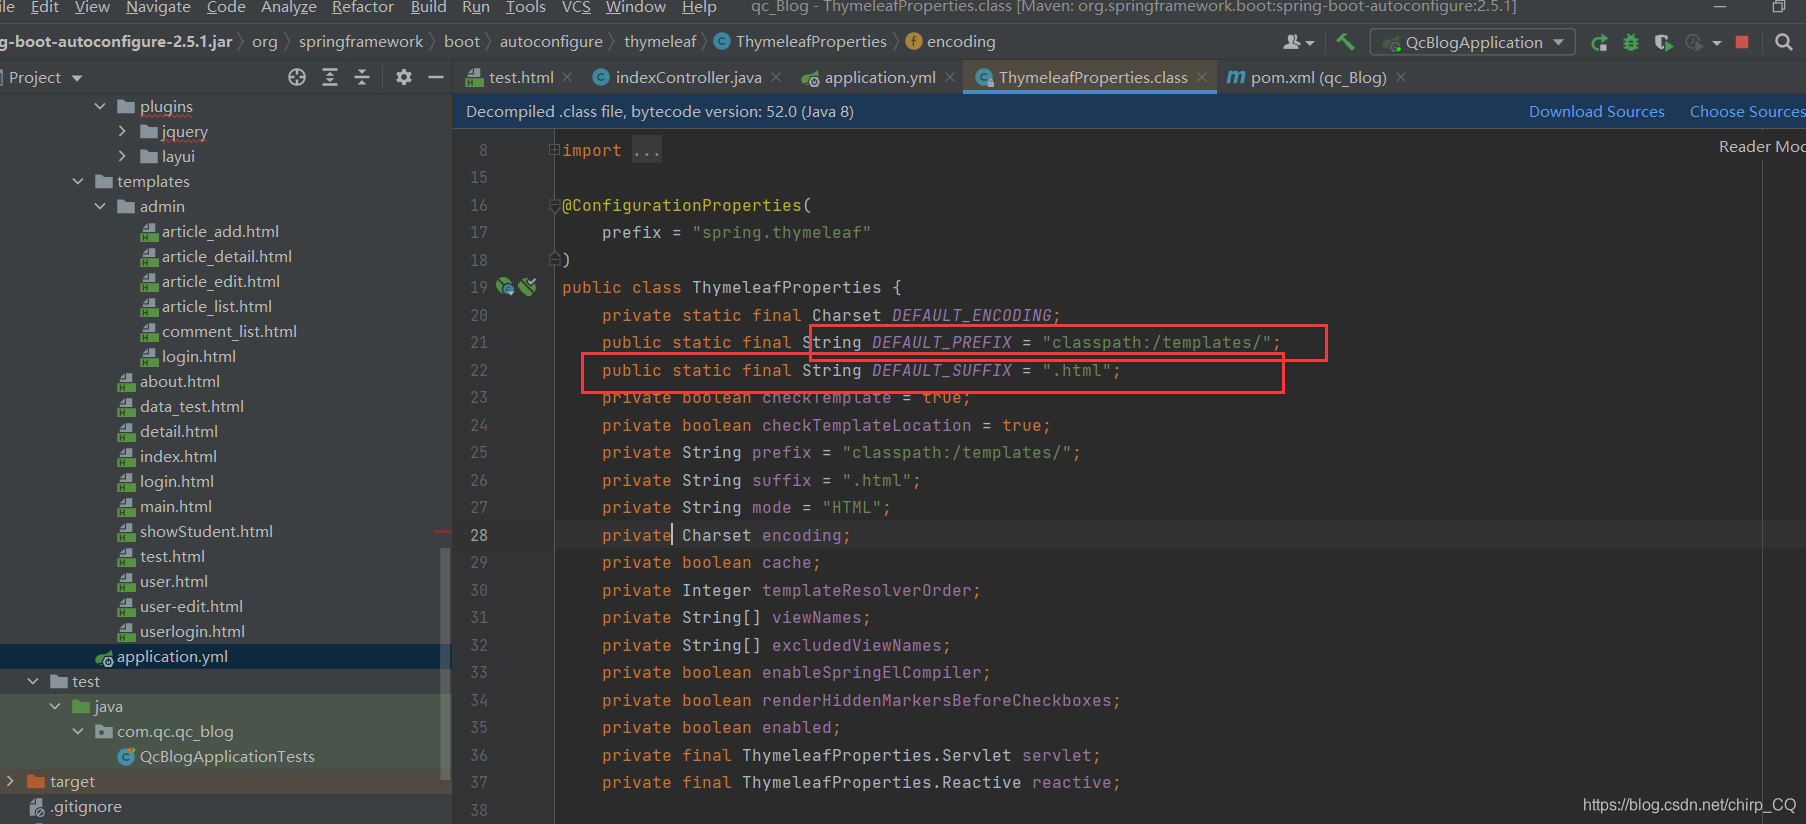This screenshot has width=1806, height=824.
Task: Click the ThymeleafProperties class icon in breadcrumb
Action: [723, 42]
